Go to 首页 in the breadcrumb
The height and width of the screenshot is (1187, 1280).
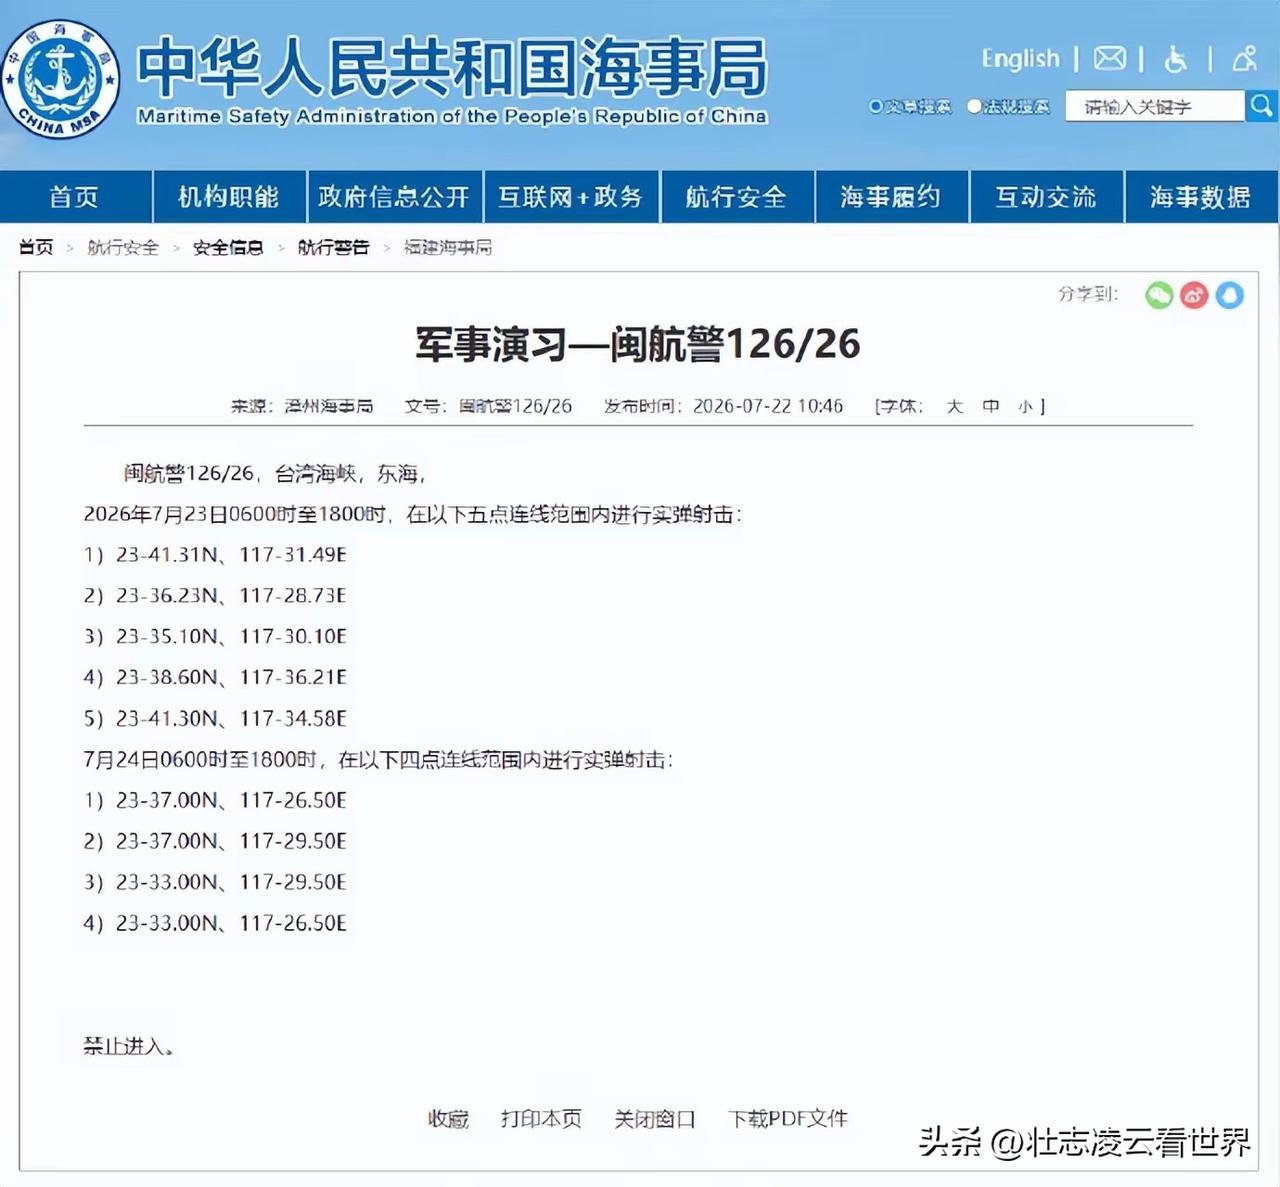tap(36, 247)
